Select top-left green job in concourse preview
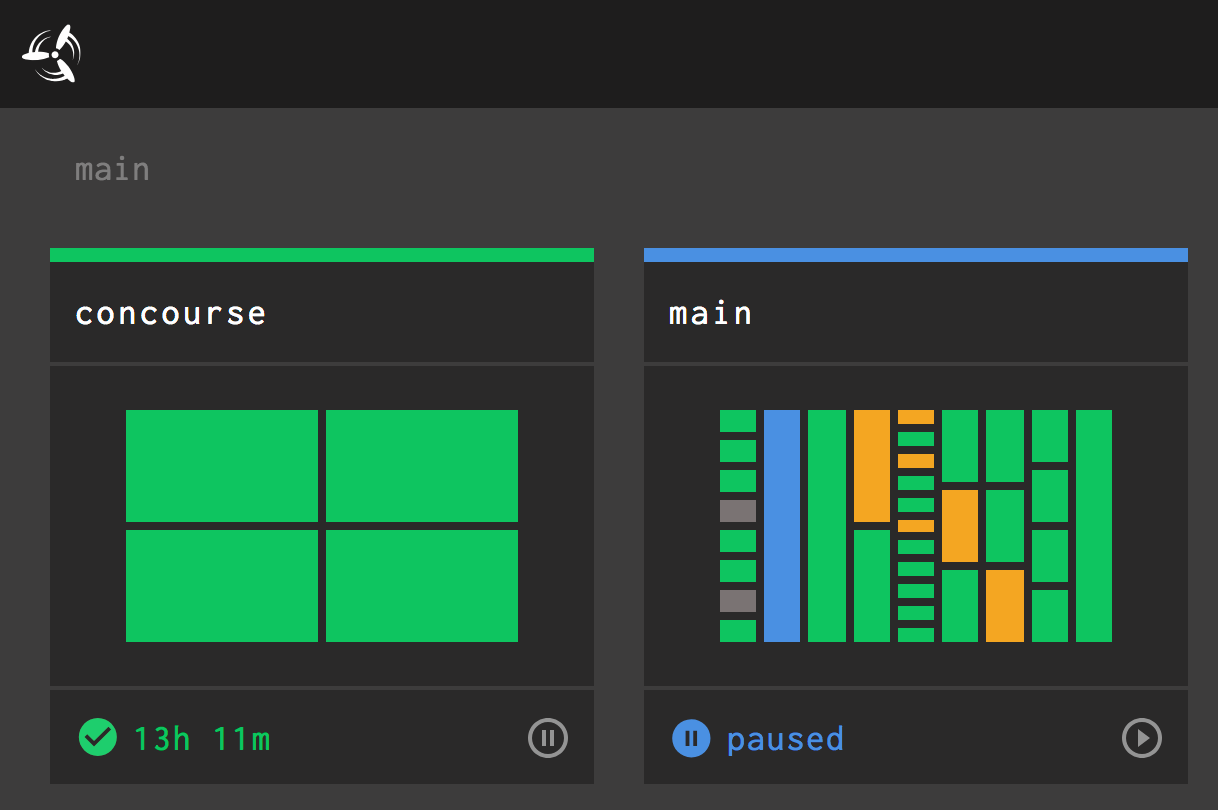 (221, 465)
